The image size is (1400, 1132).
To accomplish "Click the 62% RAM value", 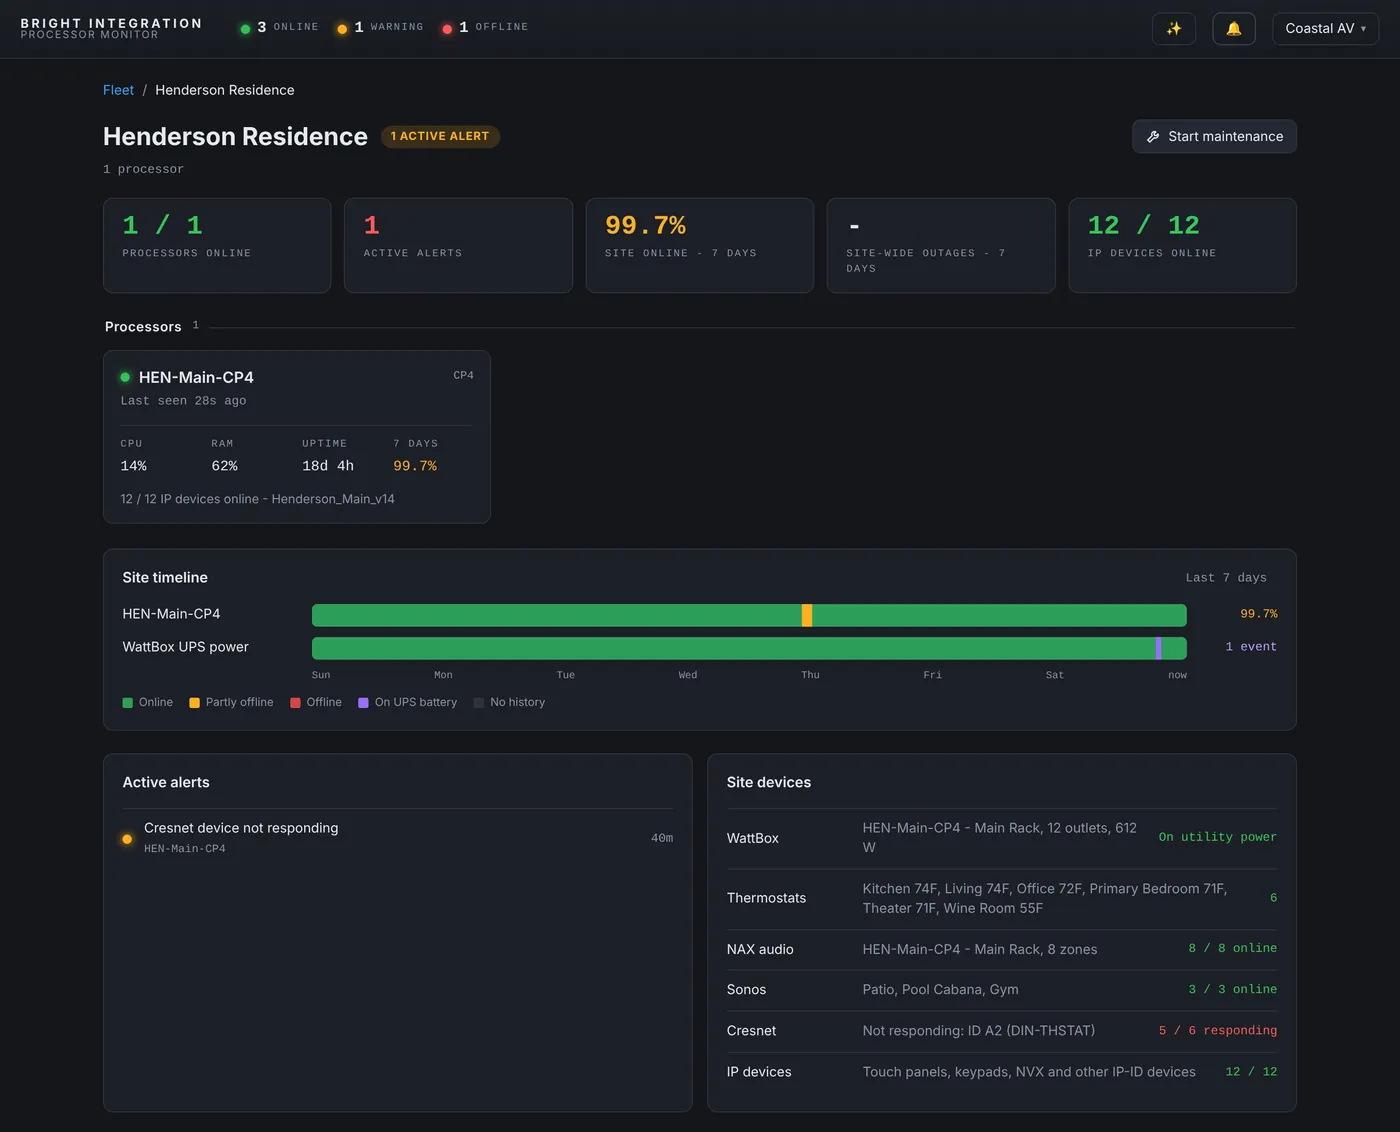I will click(x=225, y=466).
